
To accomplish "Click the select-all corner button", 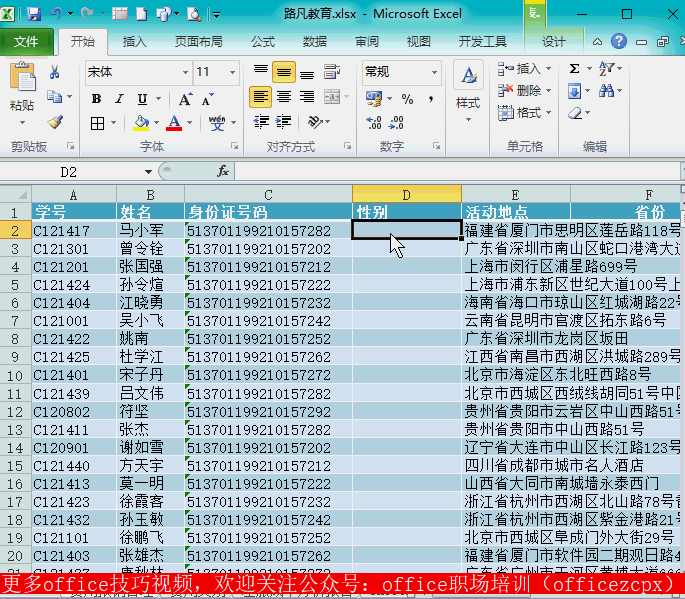I will tap(16, 194).
